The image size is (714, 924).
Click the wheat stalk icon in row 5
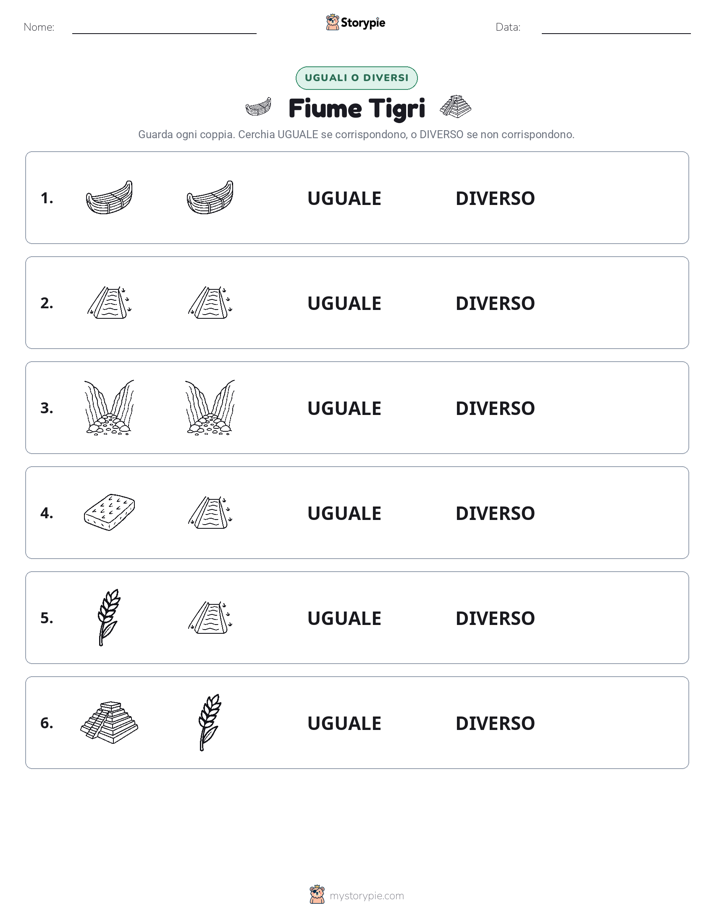[x=109, y=617]
